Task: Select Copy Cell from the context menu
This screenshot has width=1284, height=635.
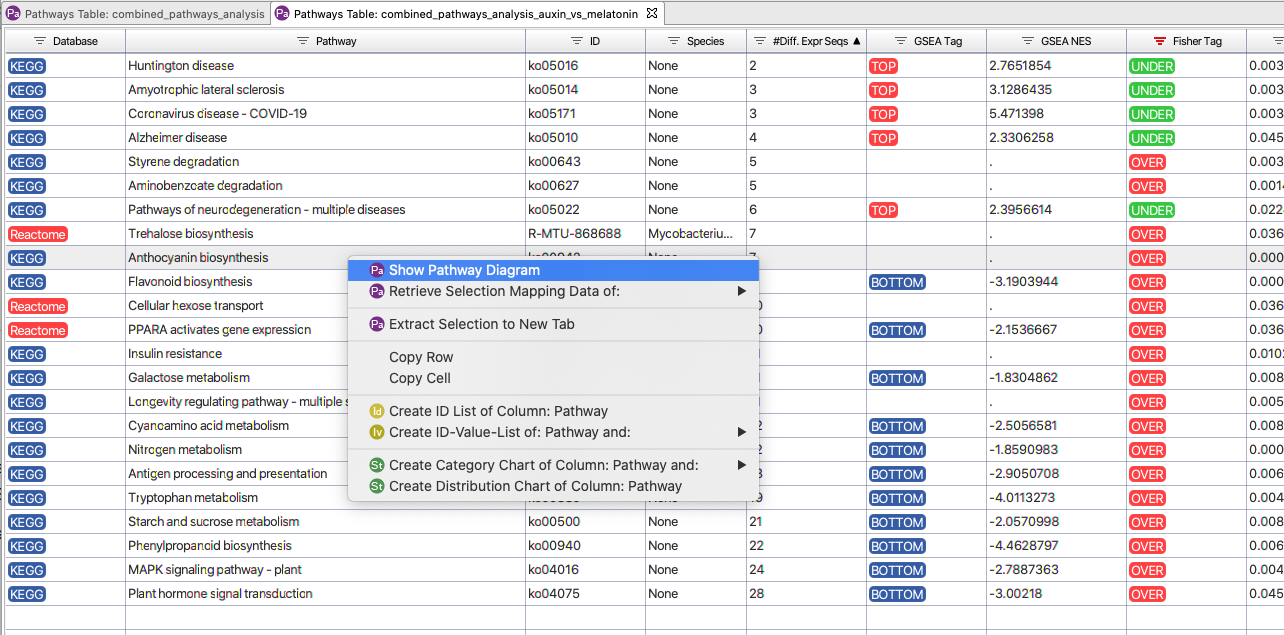Action: click(x=419, y=378)
